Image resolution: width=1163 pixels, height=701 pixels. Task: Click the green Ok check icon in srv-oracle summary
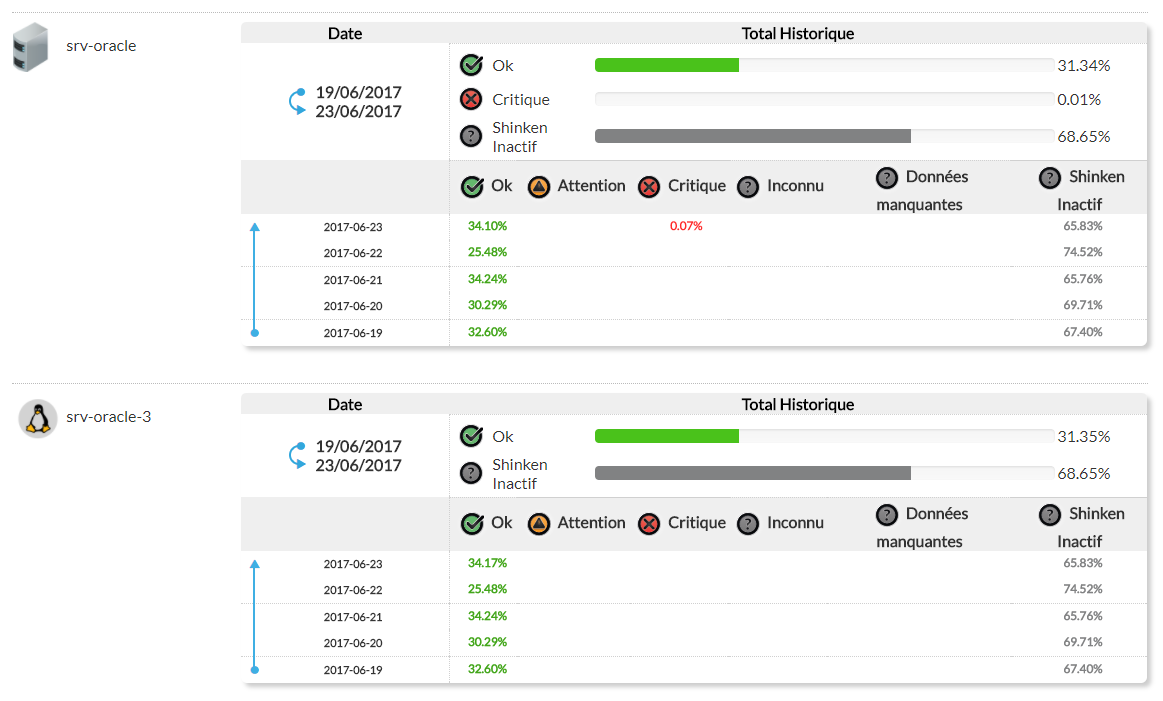(471, 66)
